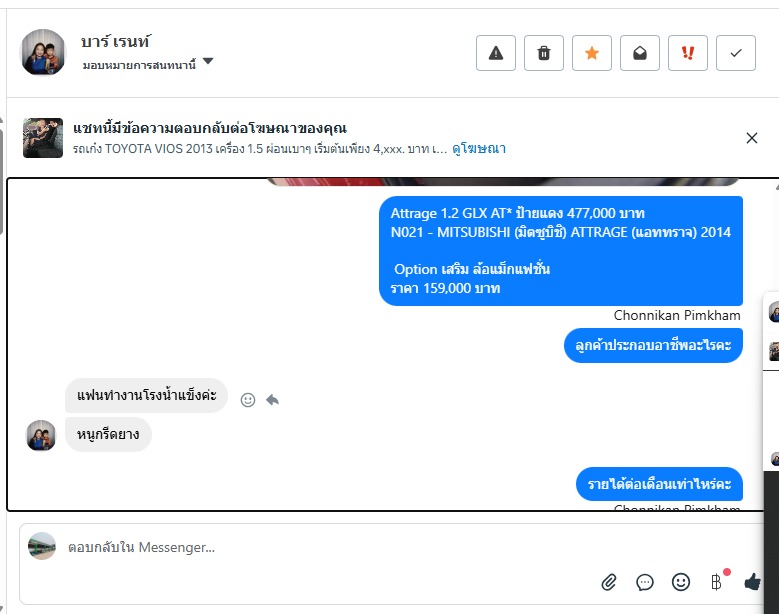
Task: Open the ดูโฆษณา ad link
Action: point(478,149)
